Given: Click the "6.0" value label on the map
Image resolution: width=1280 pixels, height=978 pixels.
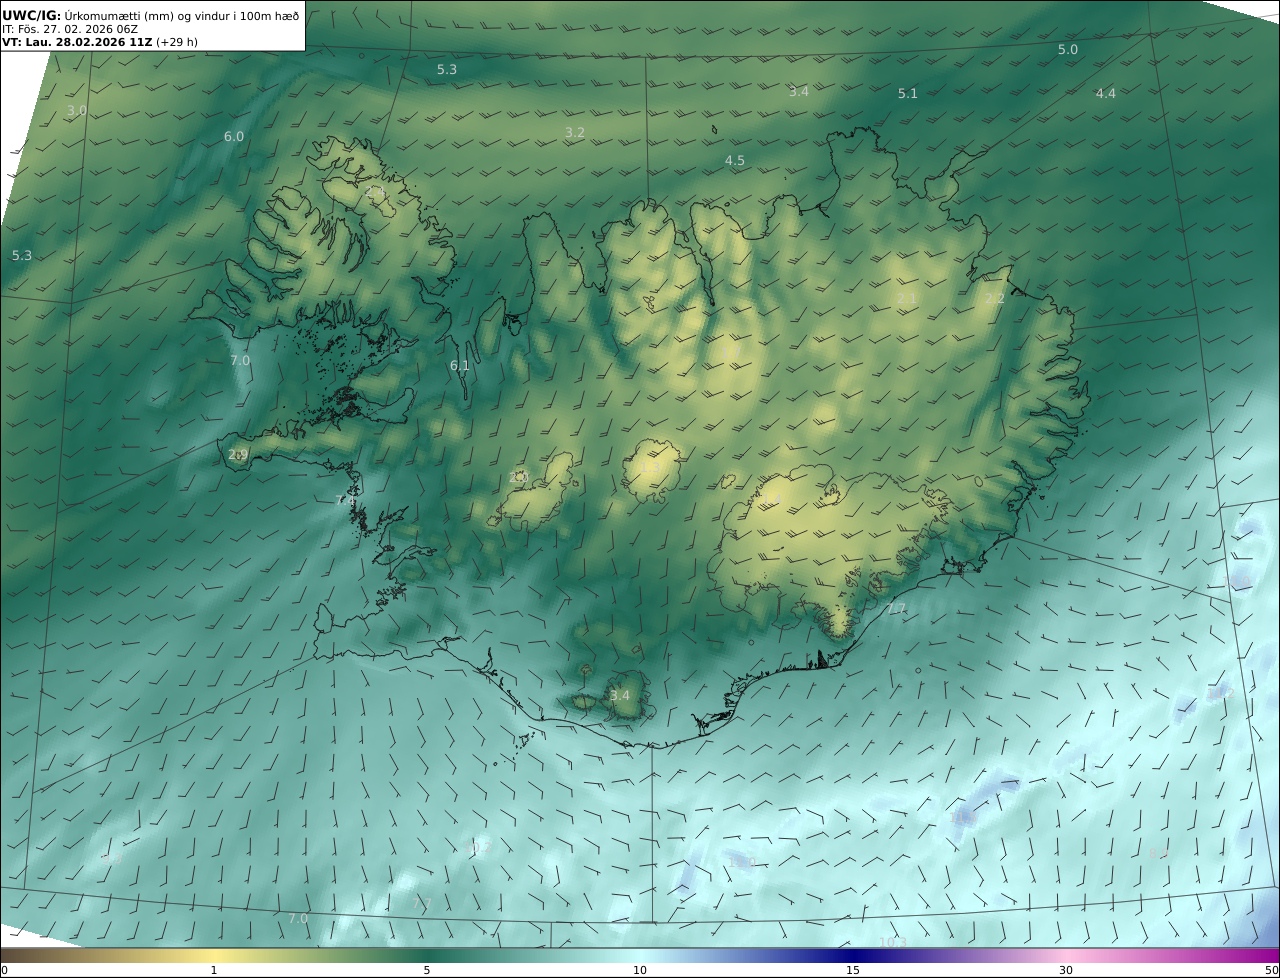Looking at the screenshot, I should [233, 136].
